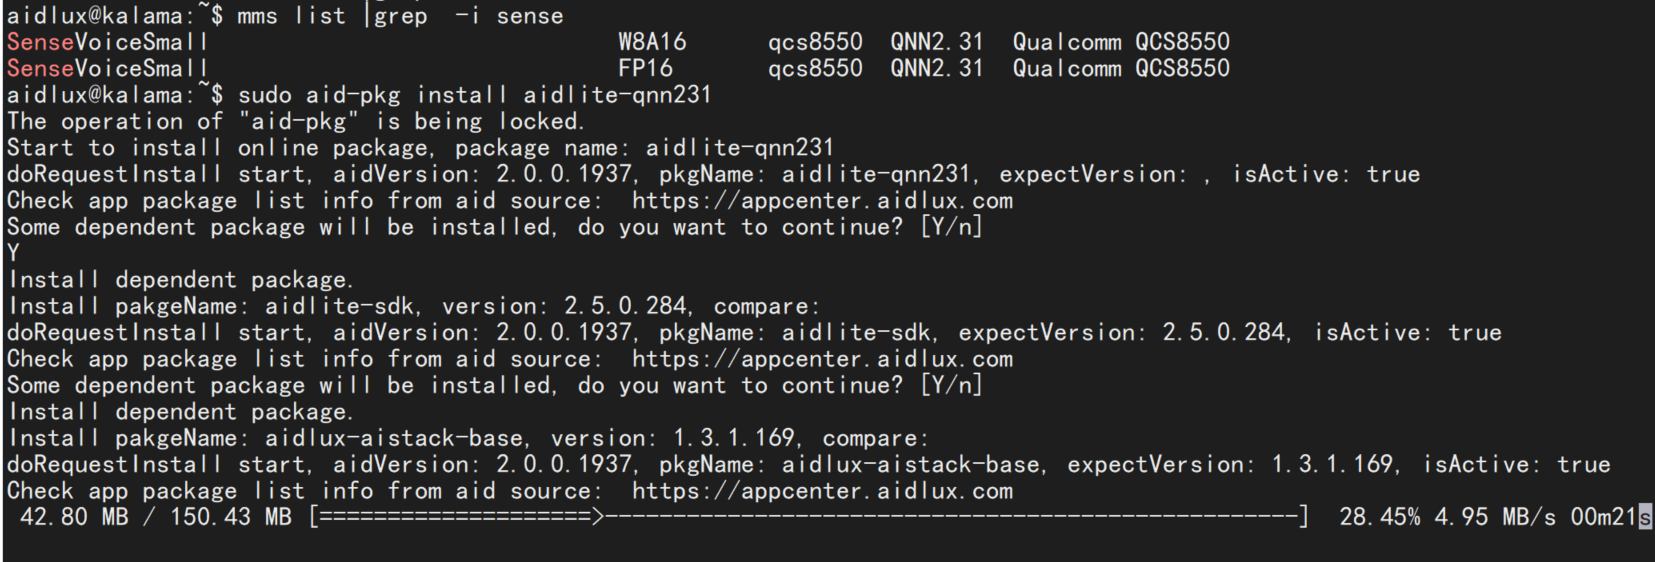
Task: Click the typed Y response line
Action: click(x=13, y=253)
